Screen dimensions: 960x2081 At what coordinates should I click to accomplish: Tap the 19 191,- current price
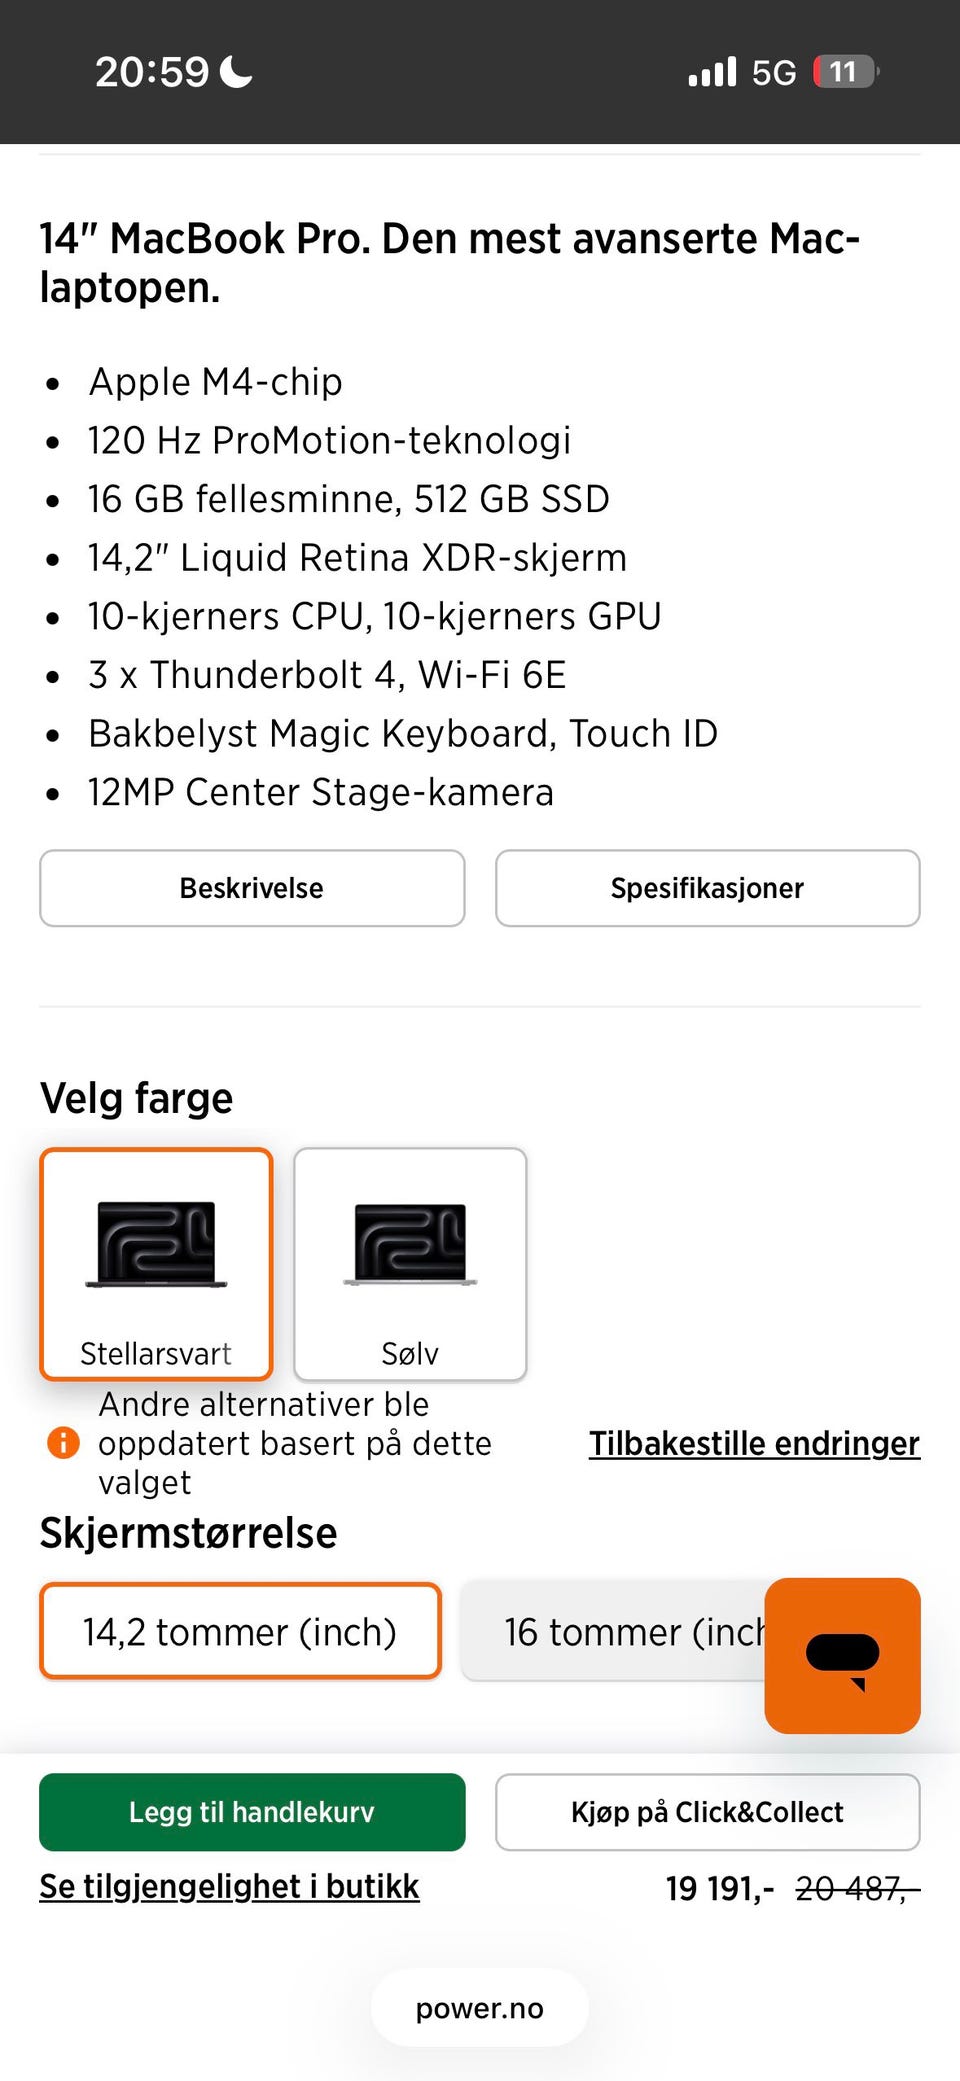(719, 1888)
